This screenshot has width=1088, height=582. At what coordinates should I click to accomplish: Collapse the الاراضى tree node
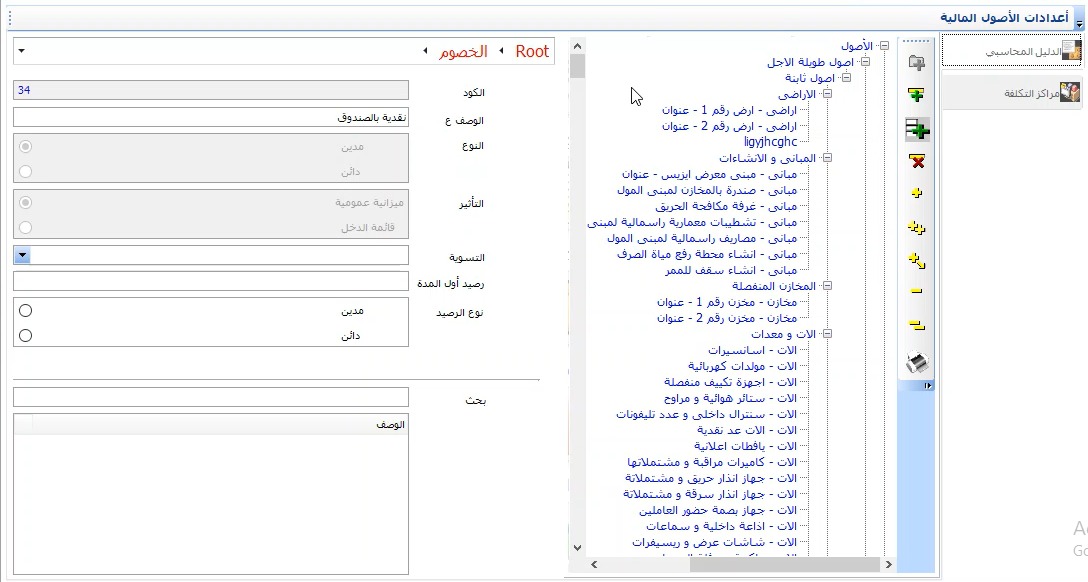[827, 94]
